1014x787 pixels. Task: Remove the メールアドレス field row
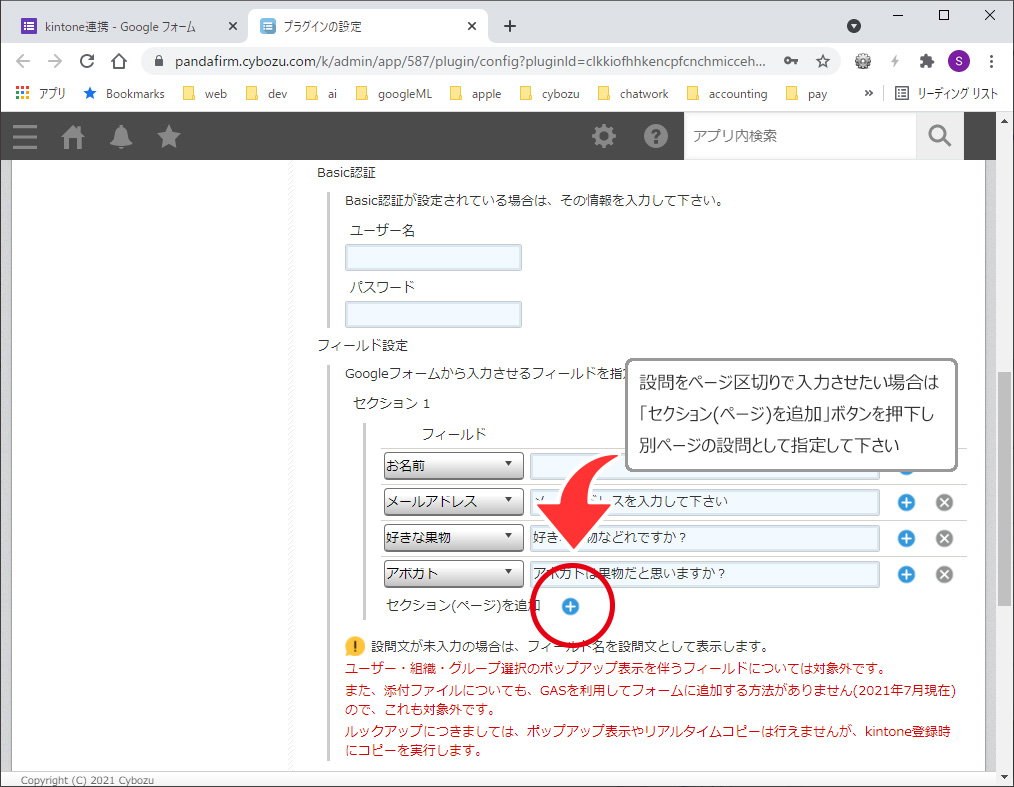(944, 502)
